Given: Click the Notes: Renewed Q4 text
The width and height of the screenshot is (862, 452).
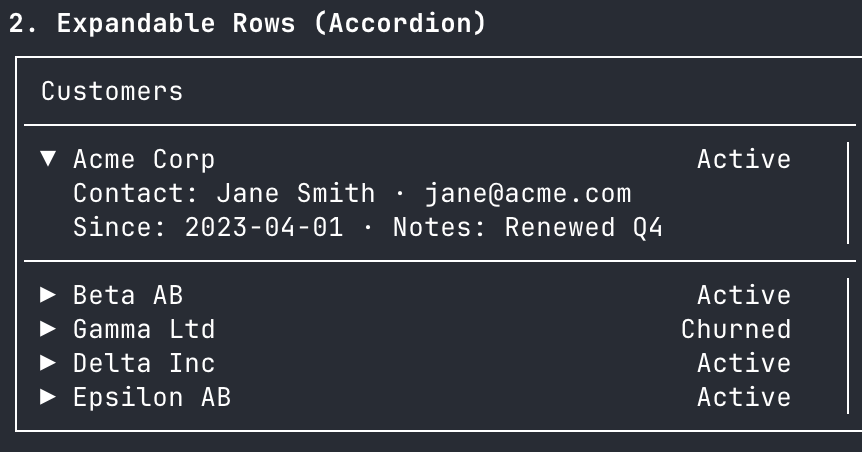Looking at the screenshot, I should point(528,227).
